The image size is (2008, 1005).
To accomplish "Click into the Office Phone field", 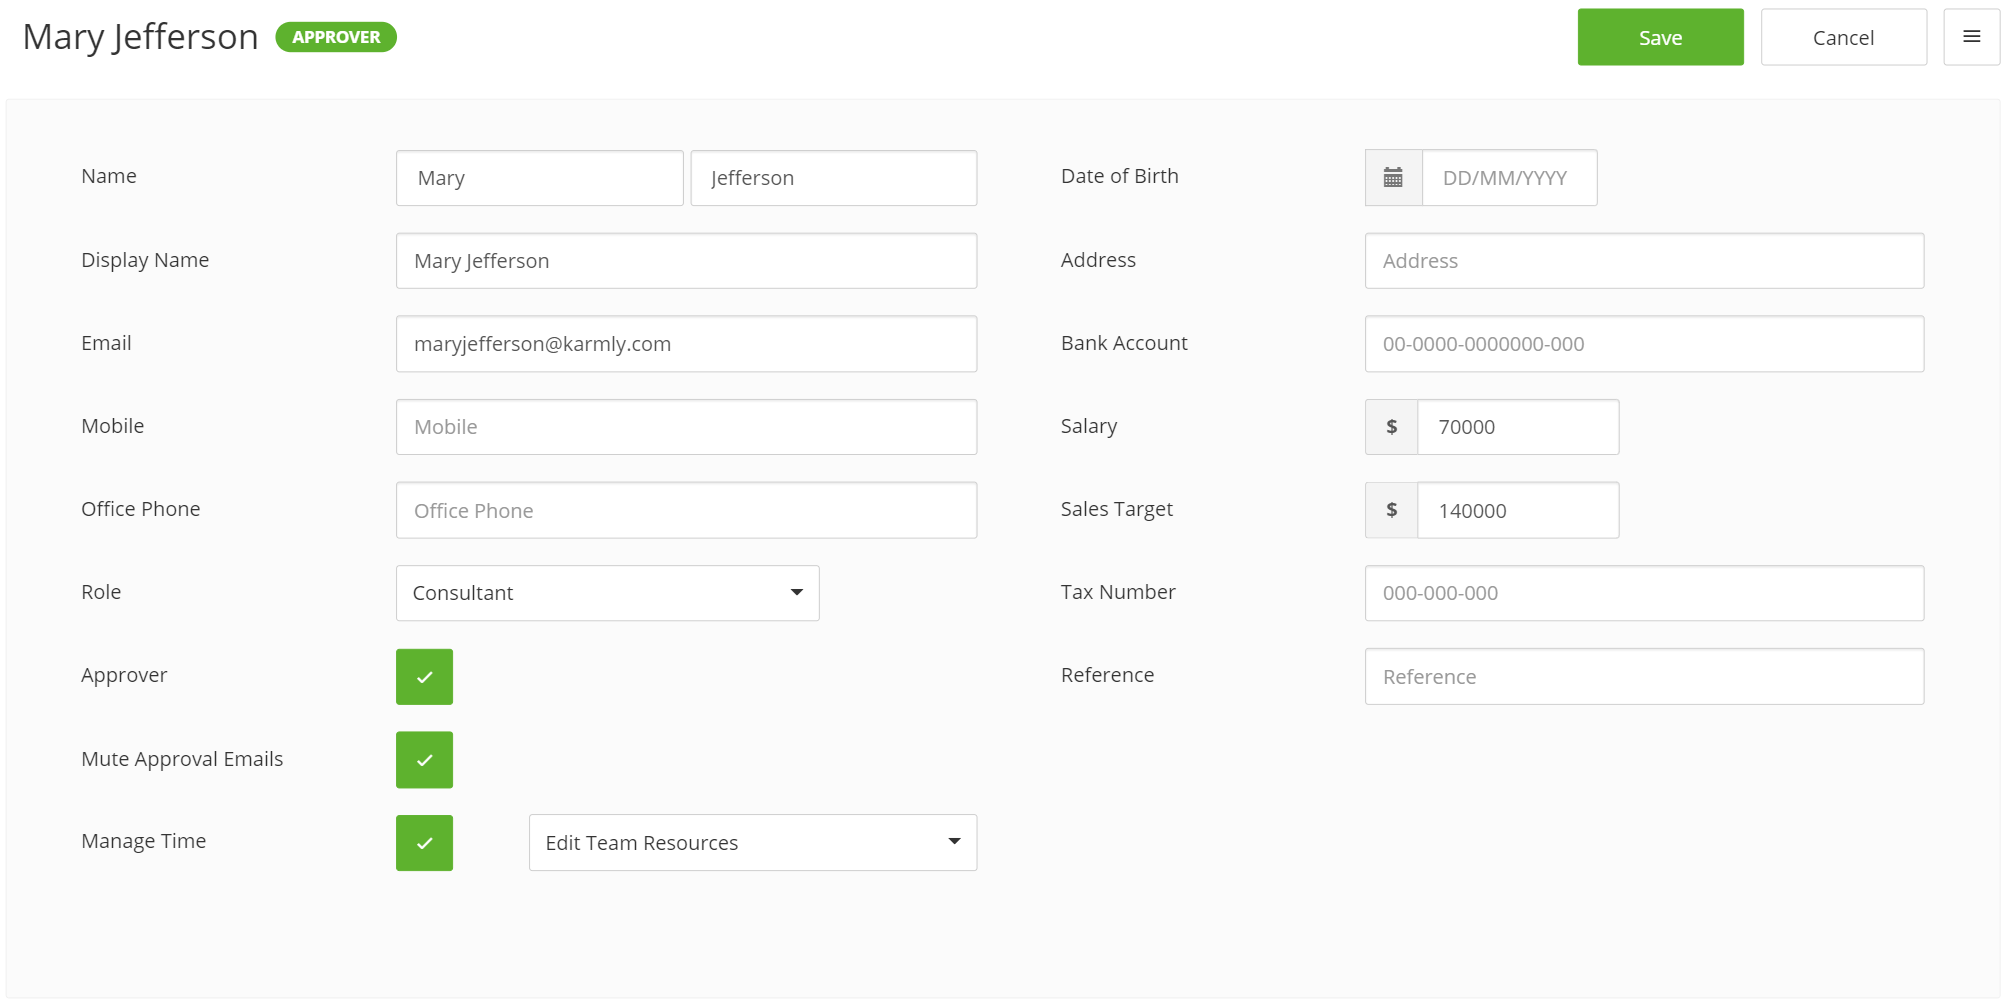I will pos(686,510).
